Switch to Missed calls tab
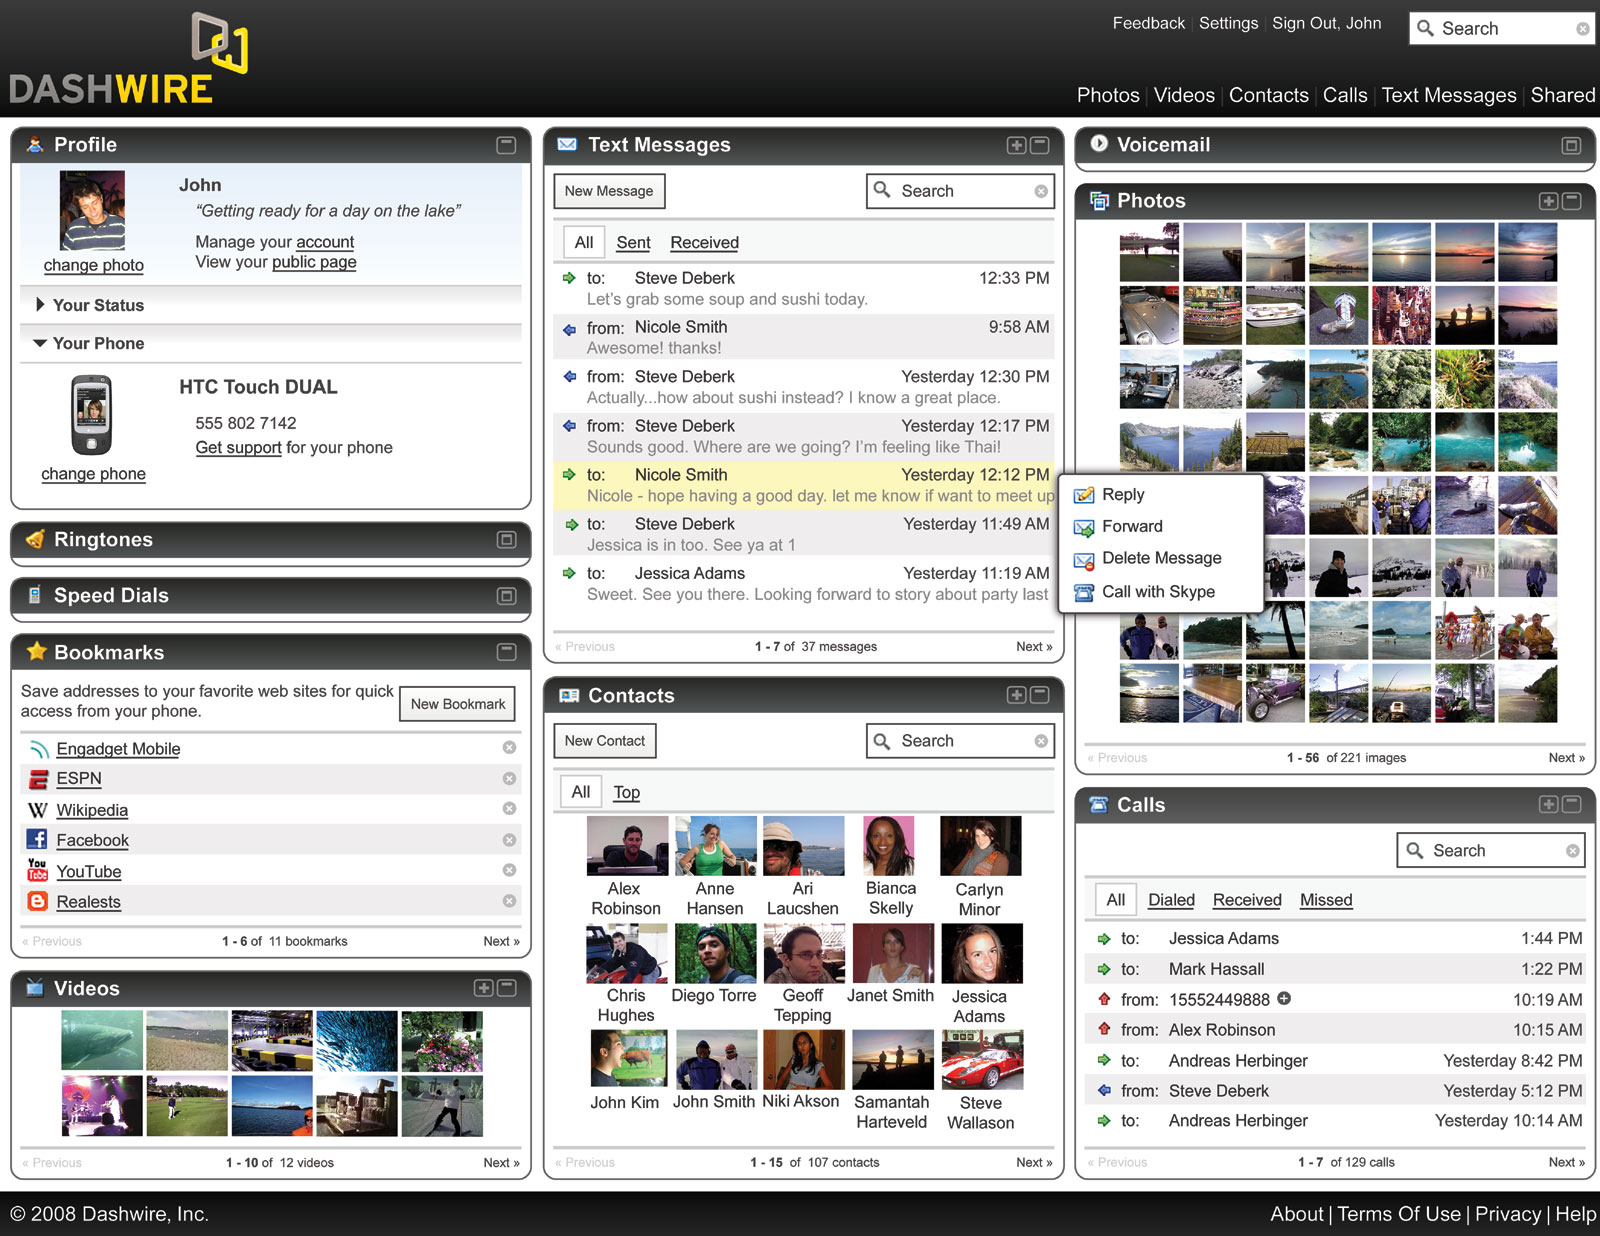 [x=1325, y=900]
